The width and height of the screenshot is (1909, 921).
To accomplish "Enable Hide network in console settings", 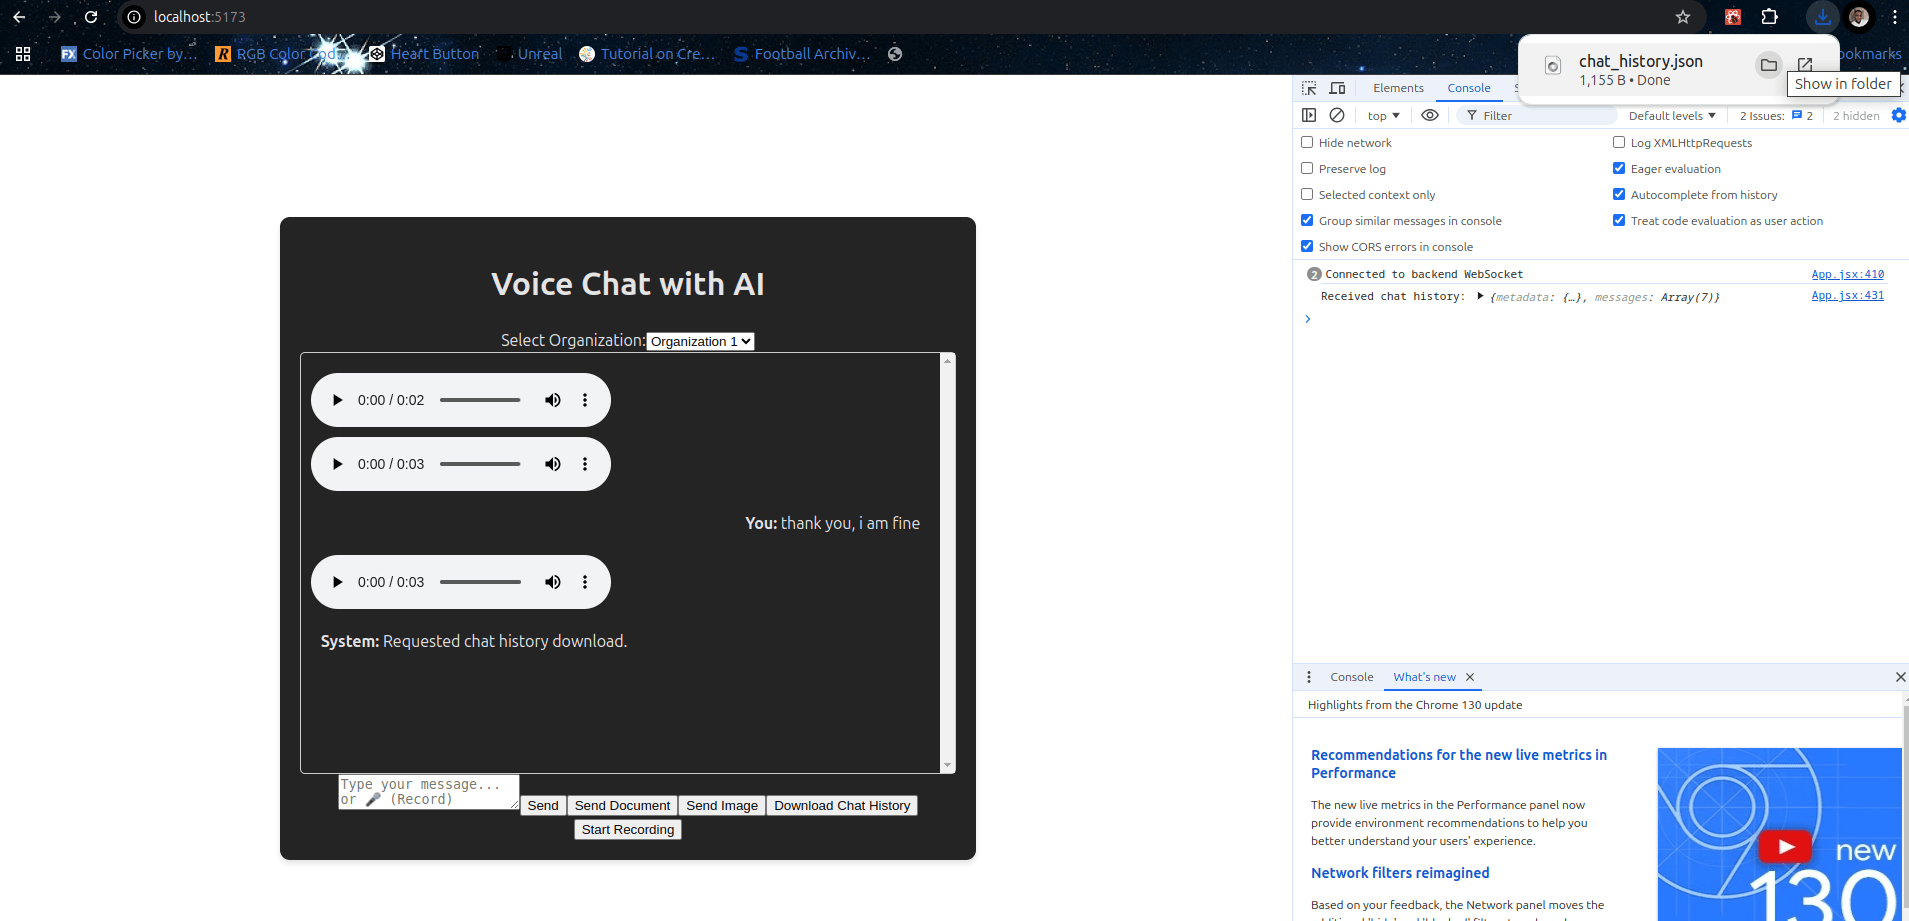I will click(x=1308, y=142).
